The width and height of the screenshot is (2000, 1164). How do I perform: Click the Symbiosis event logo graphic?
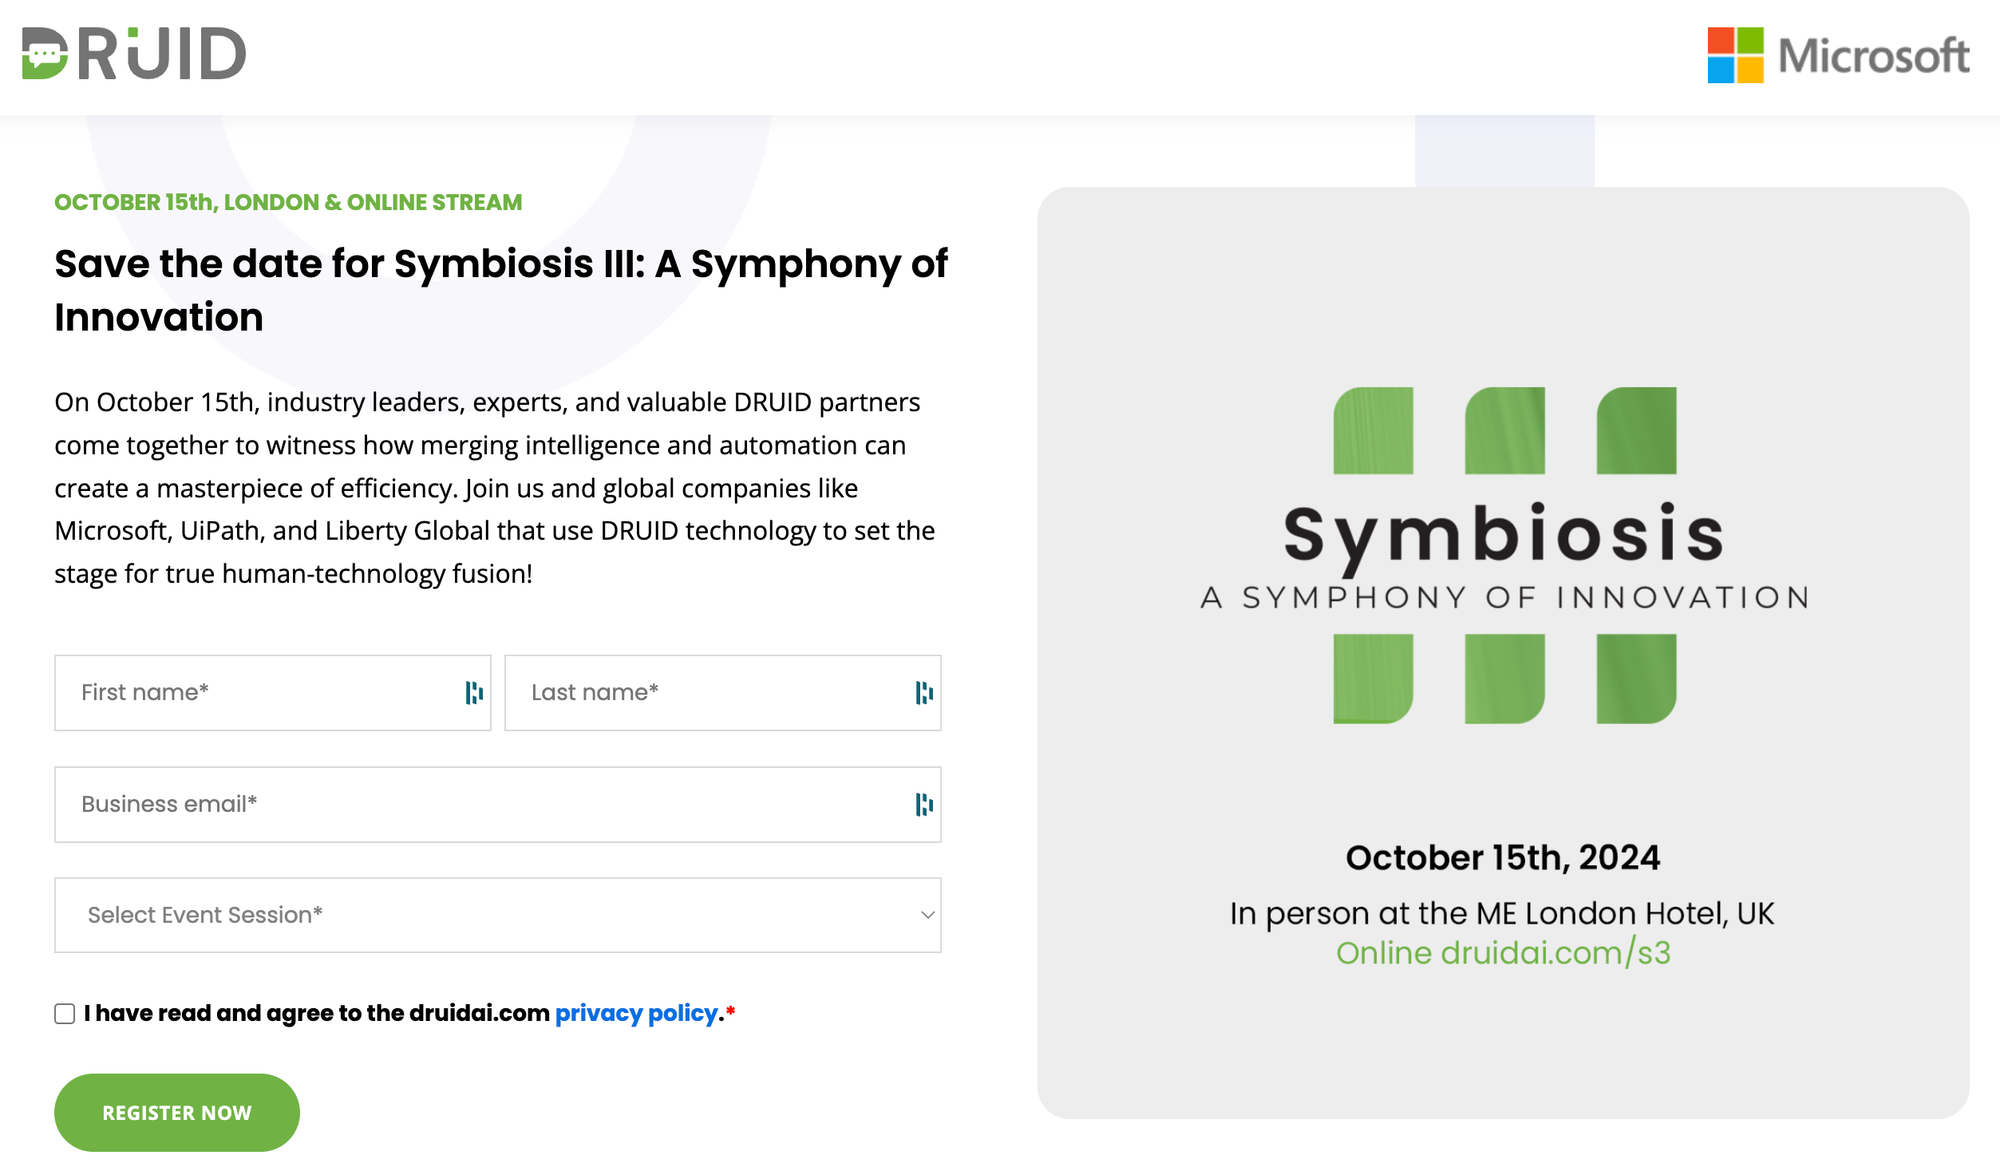(1504, 555)
